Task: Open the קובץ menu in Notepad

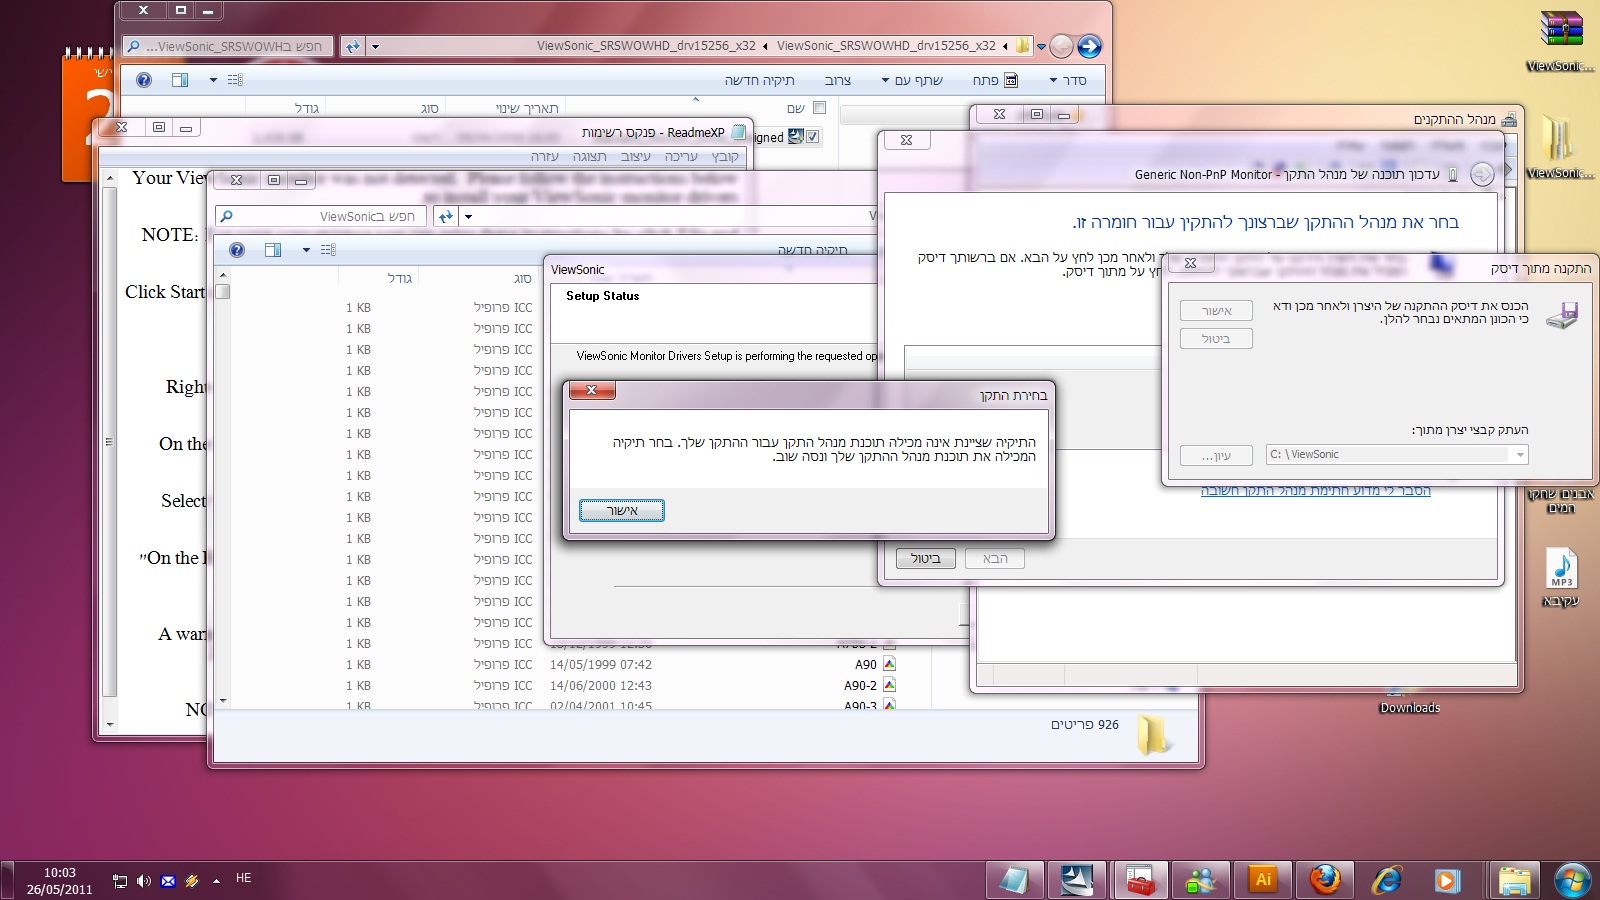Action: pos(725,156)
